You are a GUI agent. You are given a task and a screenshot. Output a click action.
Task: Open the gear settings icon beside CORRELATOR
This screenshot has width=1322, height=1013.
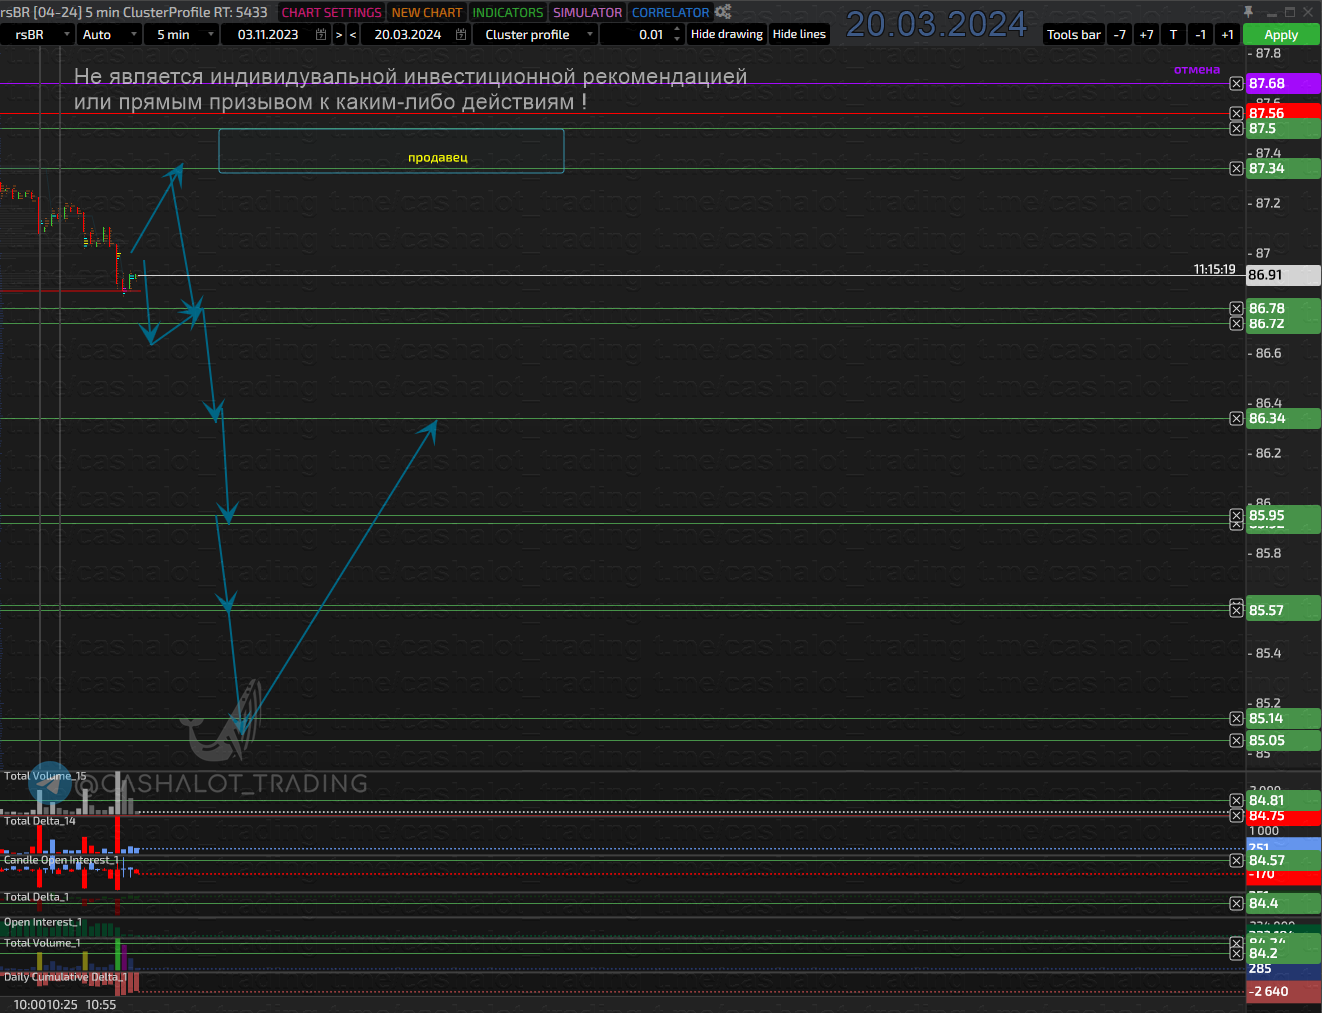click(x=723, y=12)
